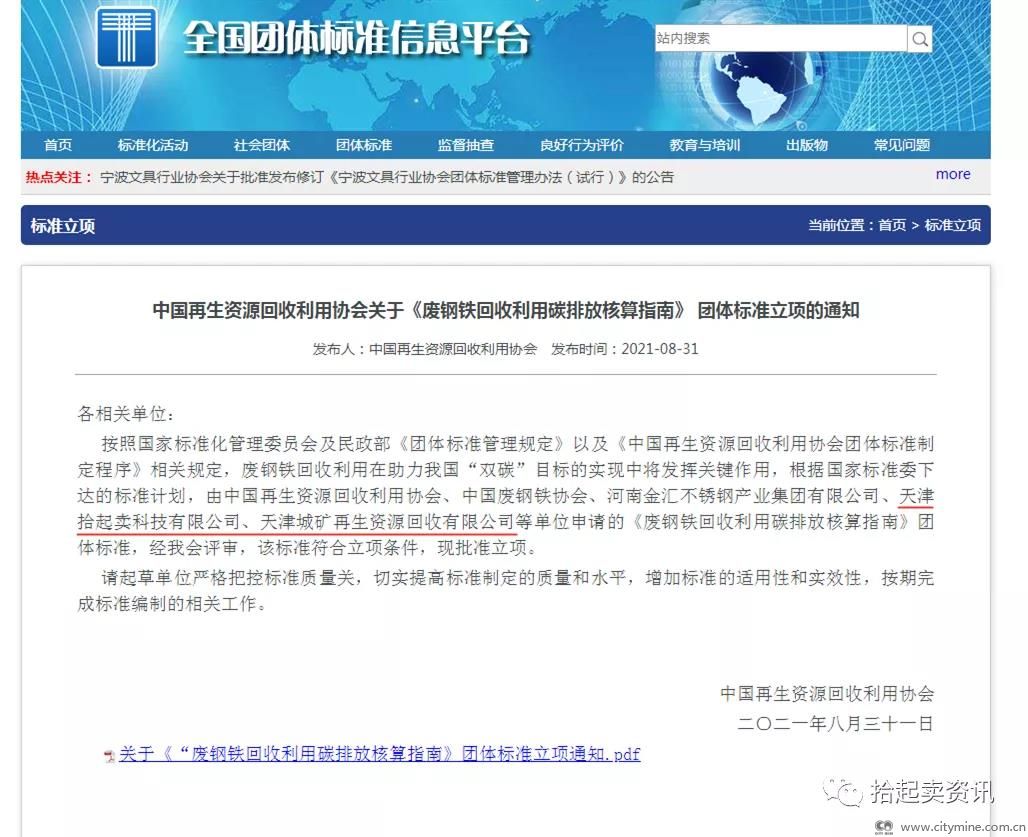Go to the 社会团体 nav item

[262, 145]
